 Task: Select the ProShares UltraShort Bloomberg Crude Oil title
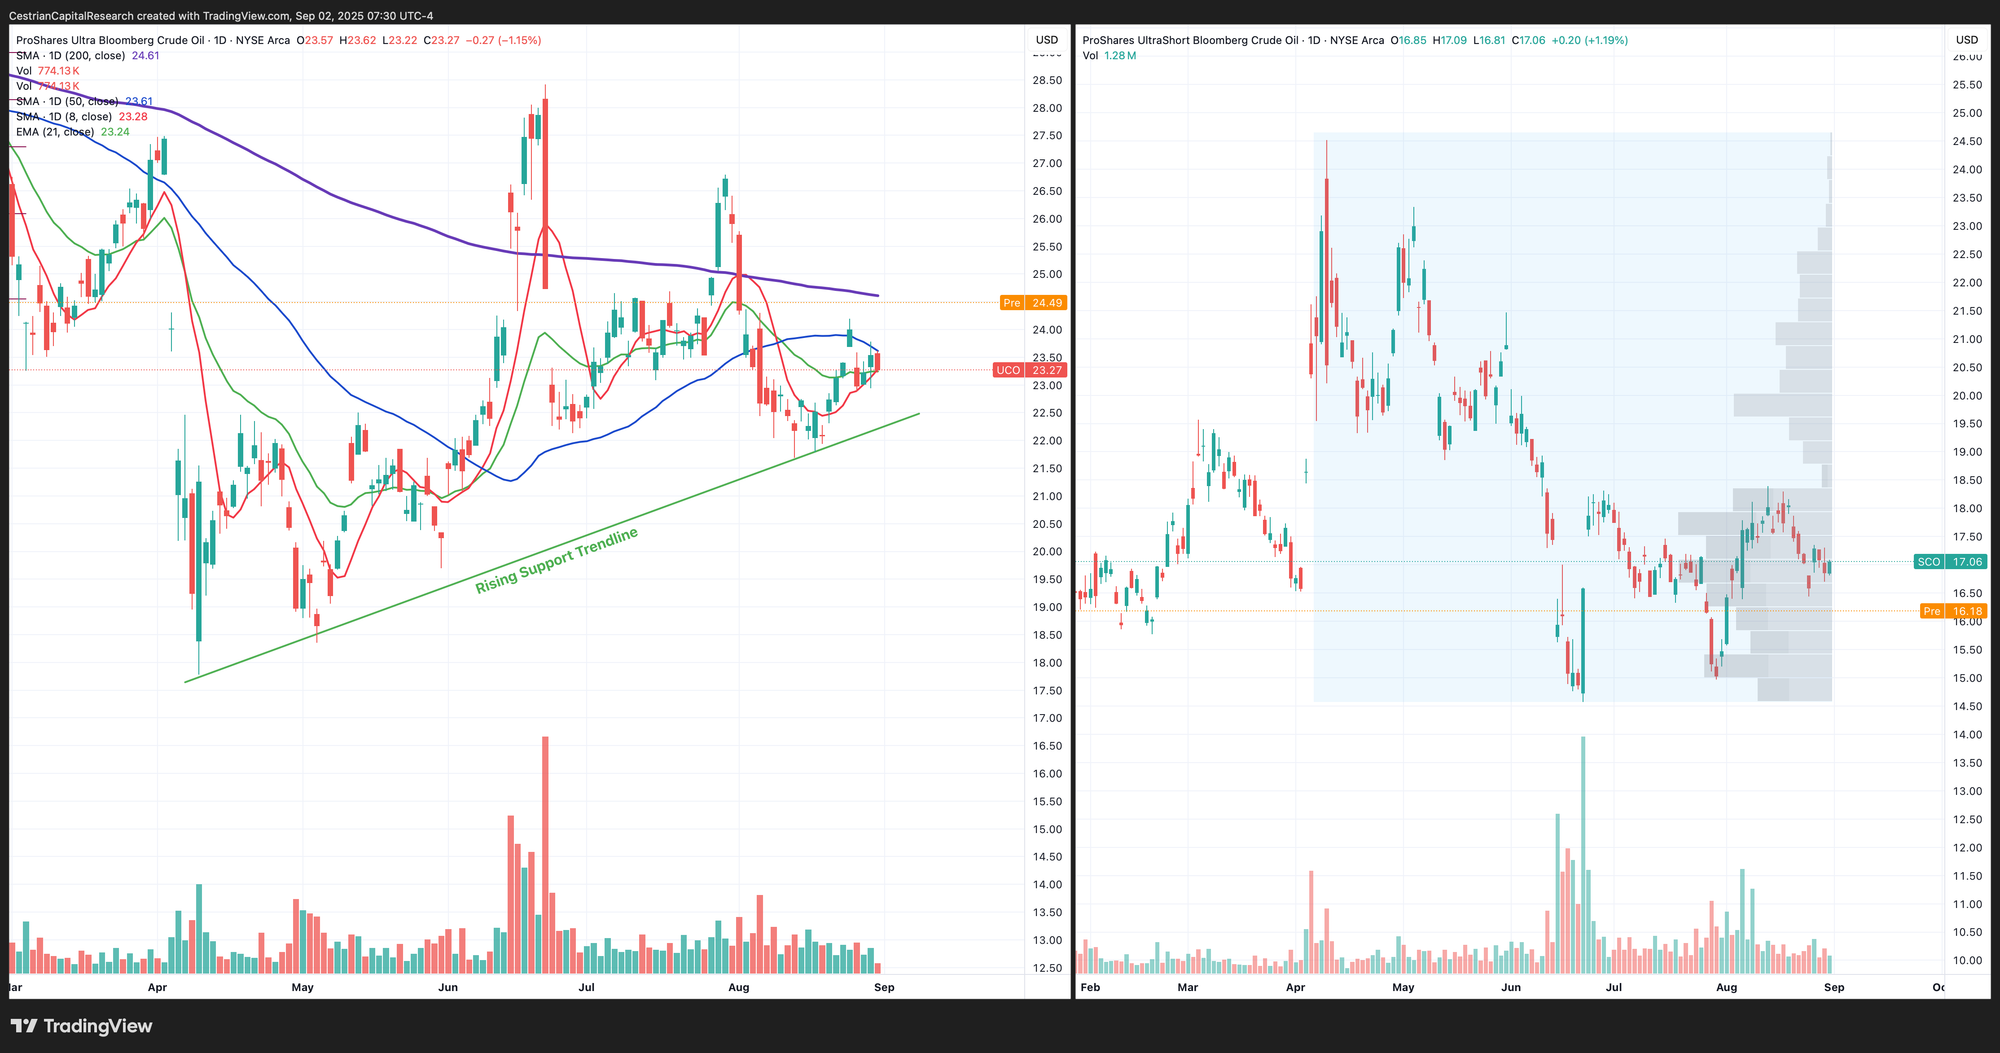click(1191, 41)
